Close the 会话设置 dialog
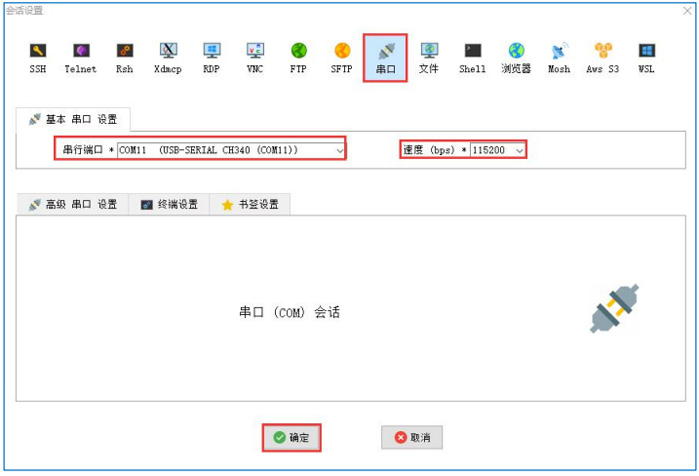This screenshot has width=699, height=476. coord(687,11)
